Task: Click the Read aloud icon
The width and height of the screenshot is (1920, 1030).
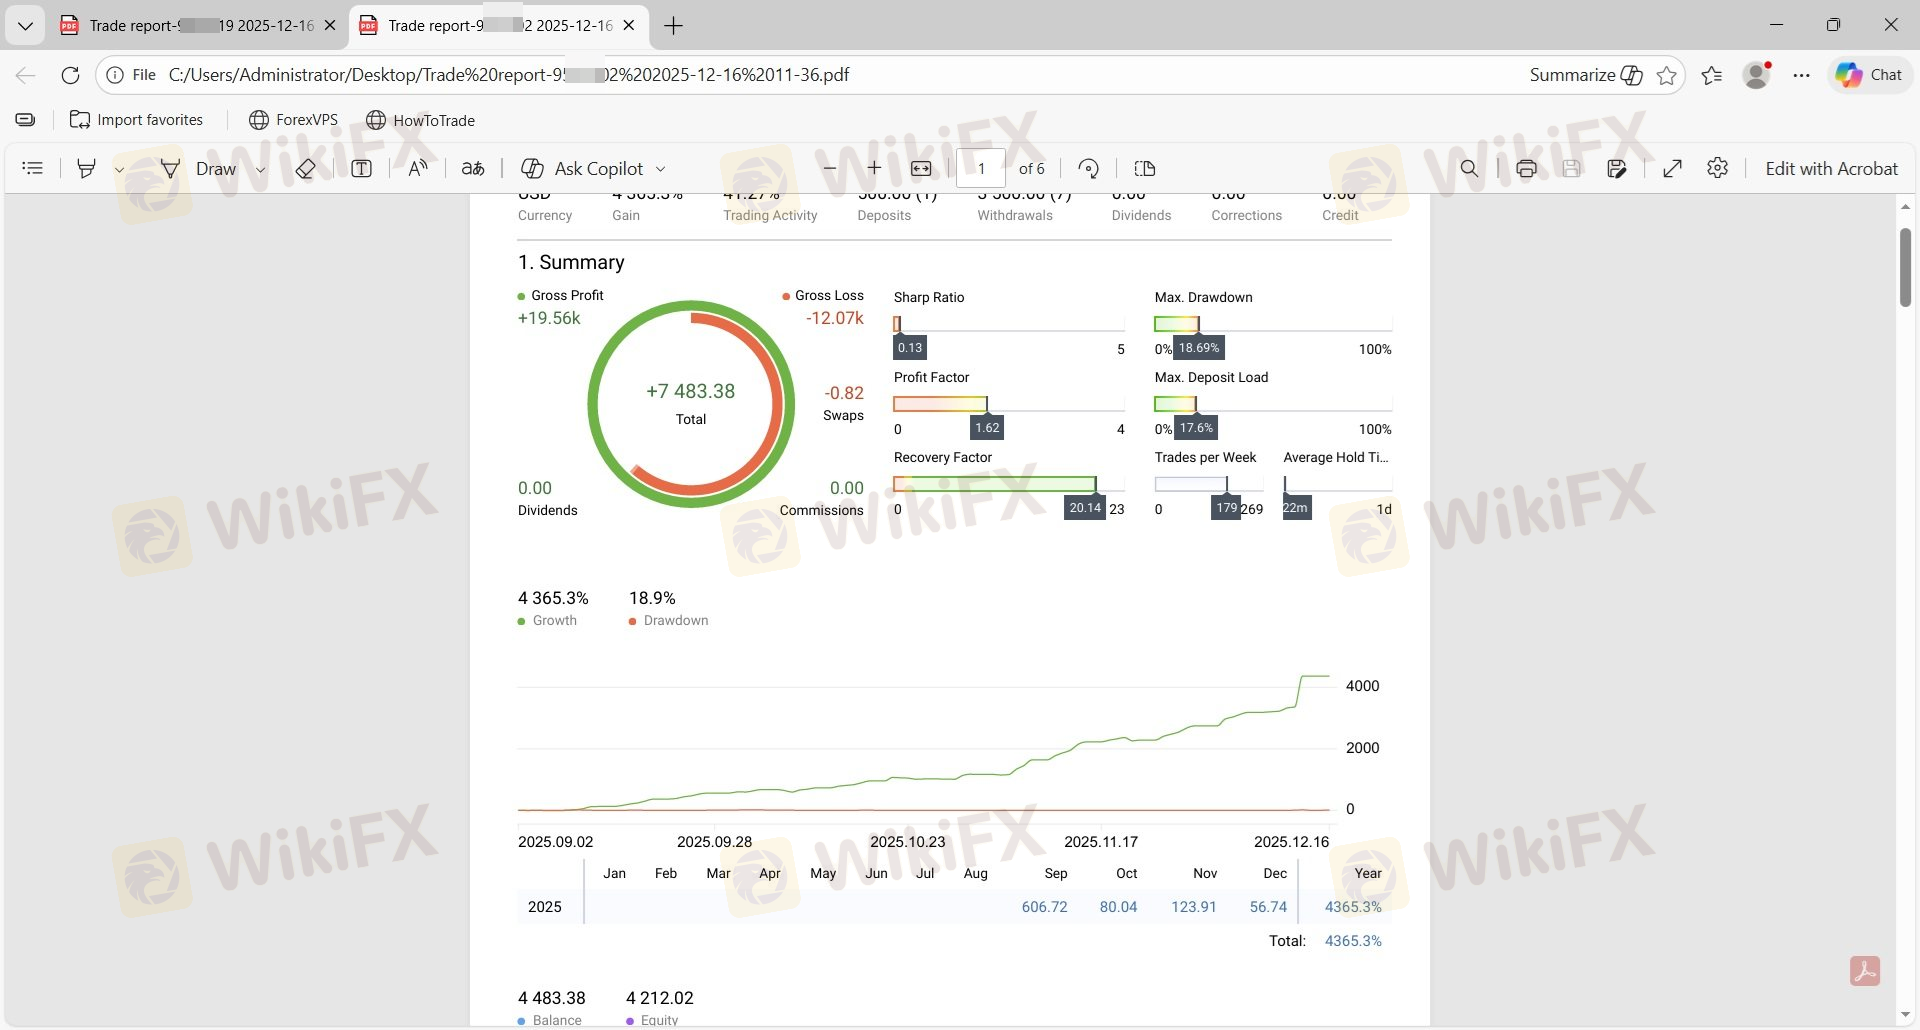Action: [418, 168]
